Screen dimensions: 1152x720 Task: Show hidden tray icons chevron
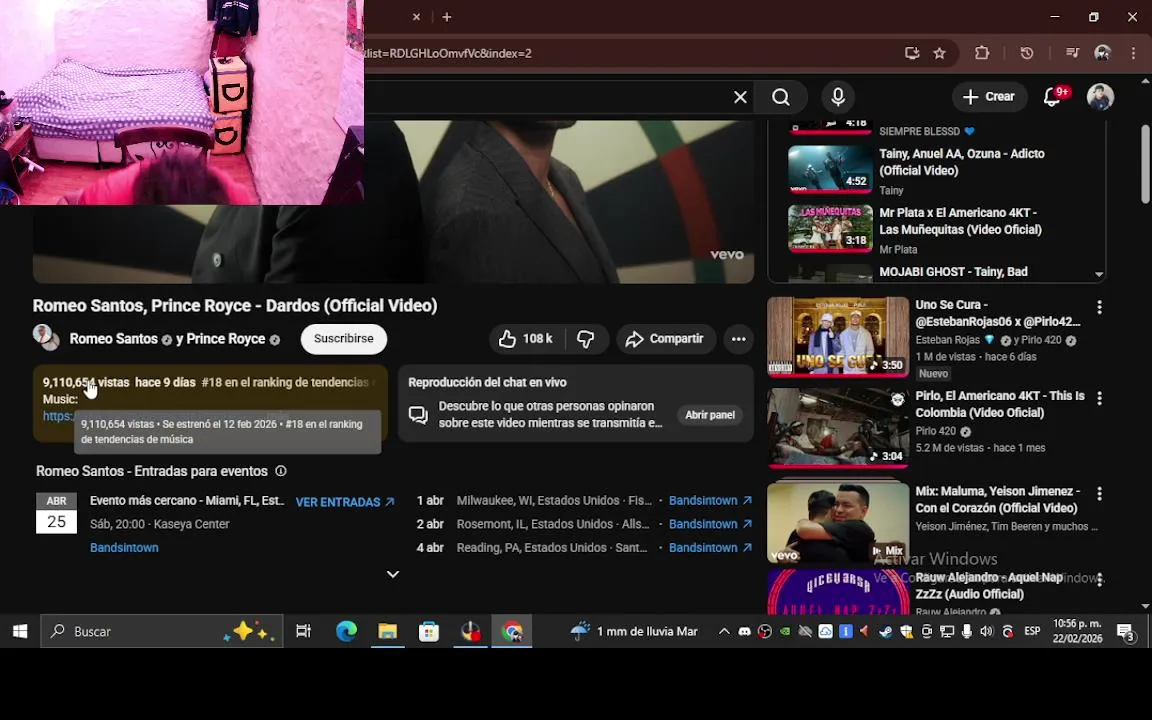pos(724,631)
